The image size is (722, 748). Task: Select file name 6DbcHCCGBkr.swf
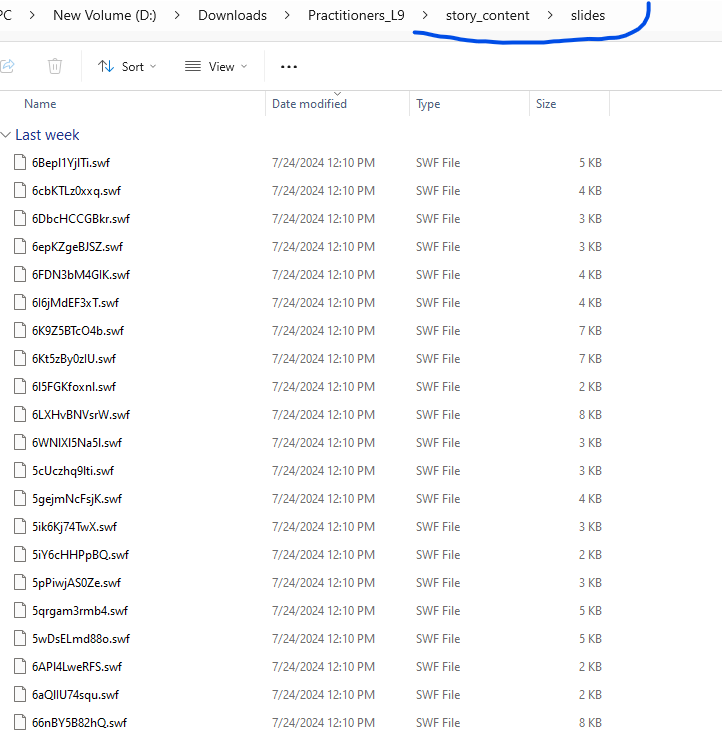(81, 218)
